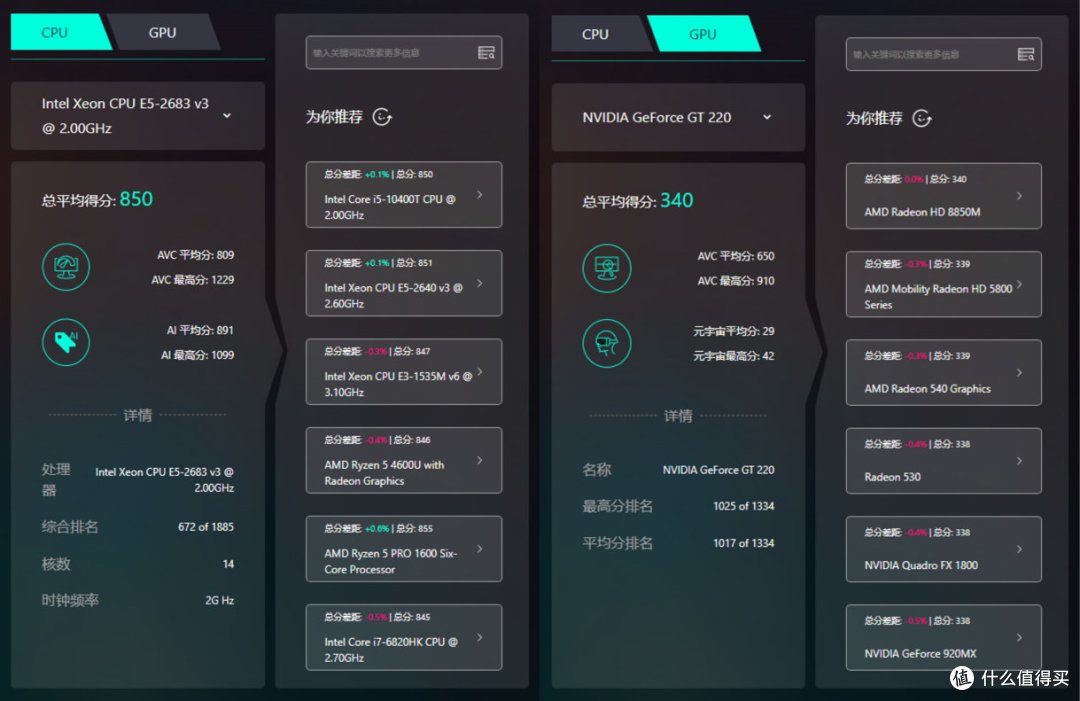
Task: Select highlighted GPU tab in right panel
Action: pyautogui.click(x=703, y=34)
